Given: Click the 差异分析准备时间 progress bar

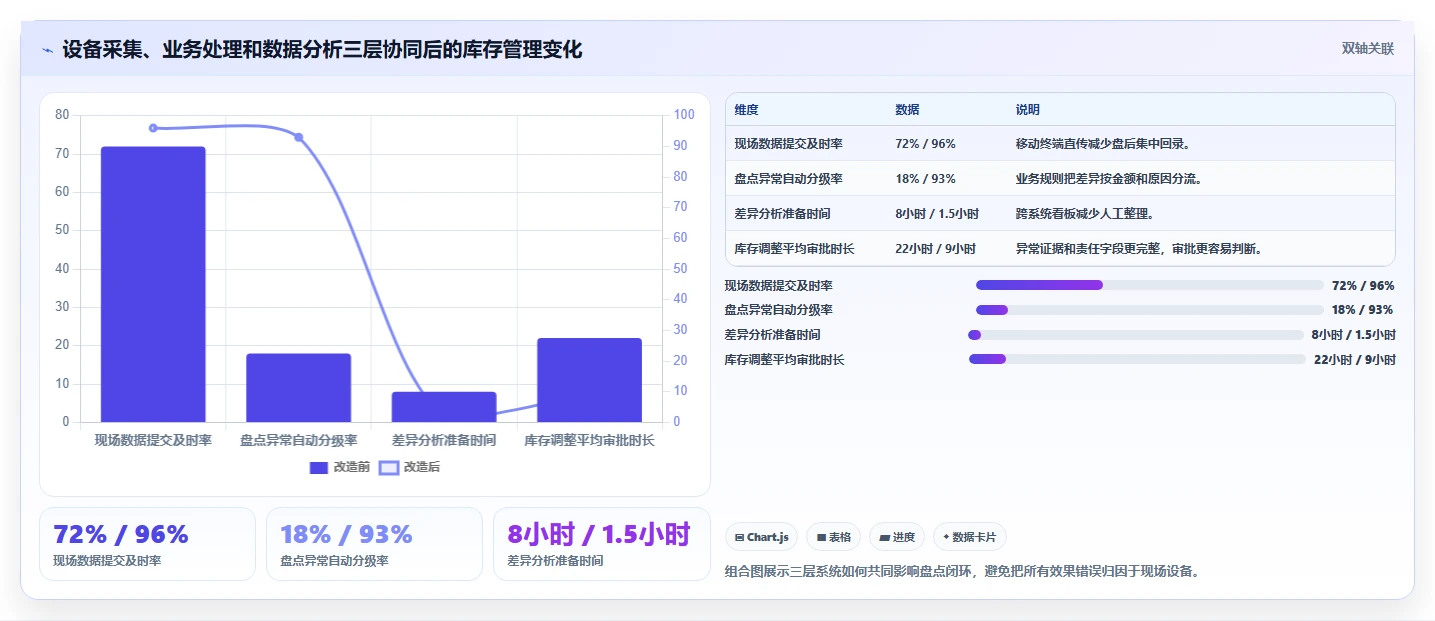Looking at the screenshot, I should pyautogui.click(x=1136, y=335).
